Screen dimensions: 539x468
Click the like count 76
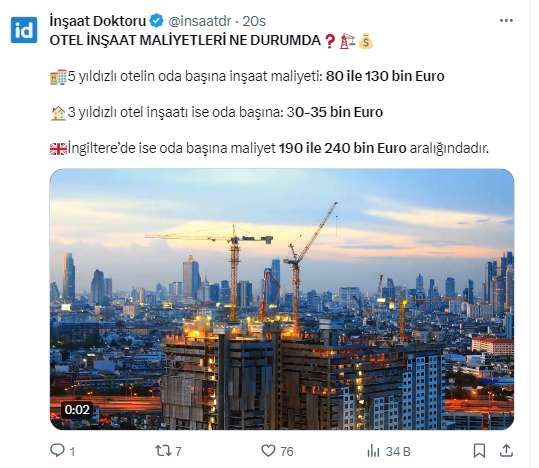287,451
